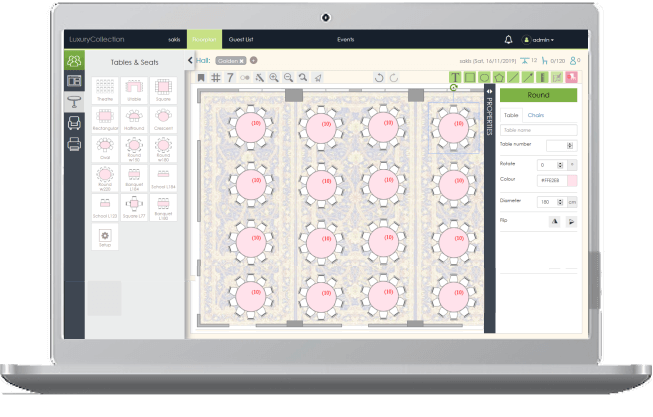Flip the table horizontally
The image size is (653, 417).
[x=555, y=222]
